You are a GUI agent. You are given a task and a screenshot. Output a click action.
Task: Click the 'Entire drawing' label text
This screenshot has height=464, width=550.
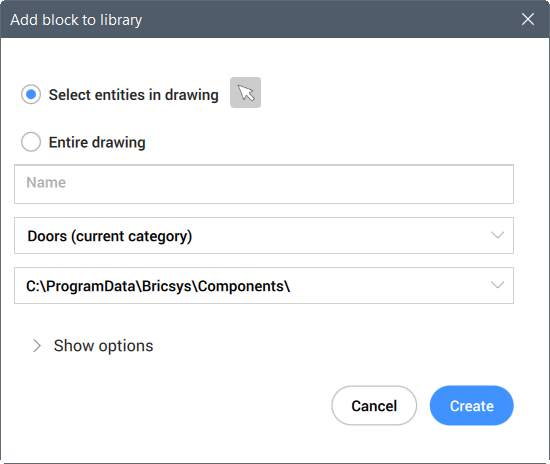click(x=97, y=142)
